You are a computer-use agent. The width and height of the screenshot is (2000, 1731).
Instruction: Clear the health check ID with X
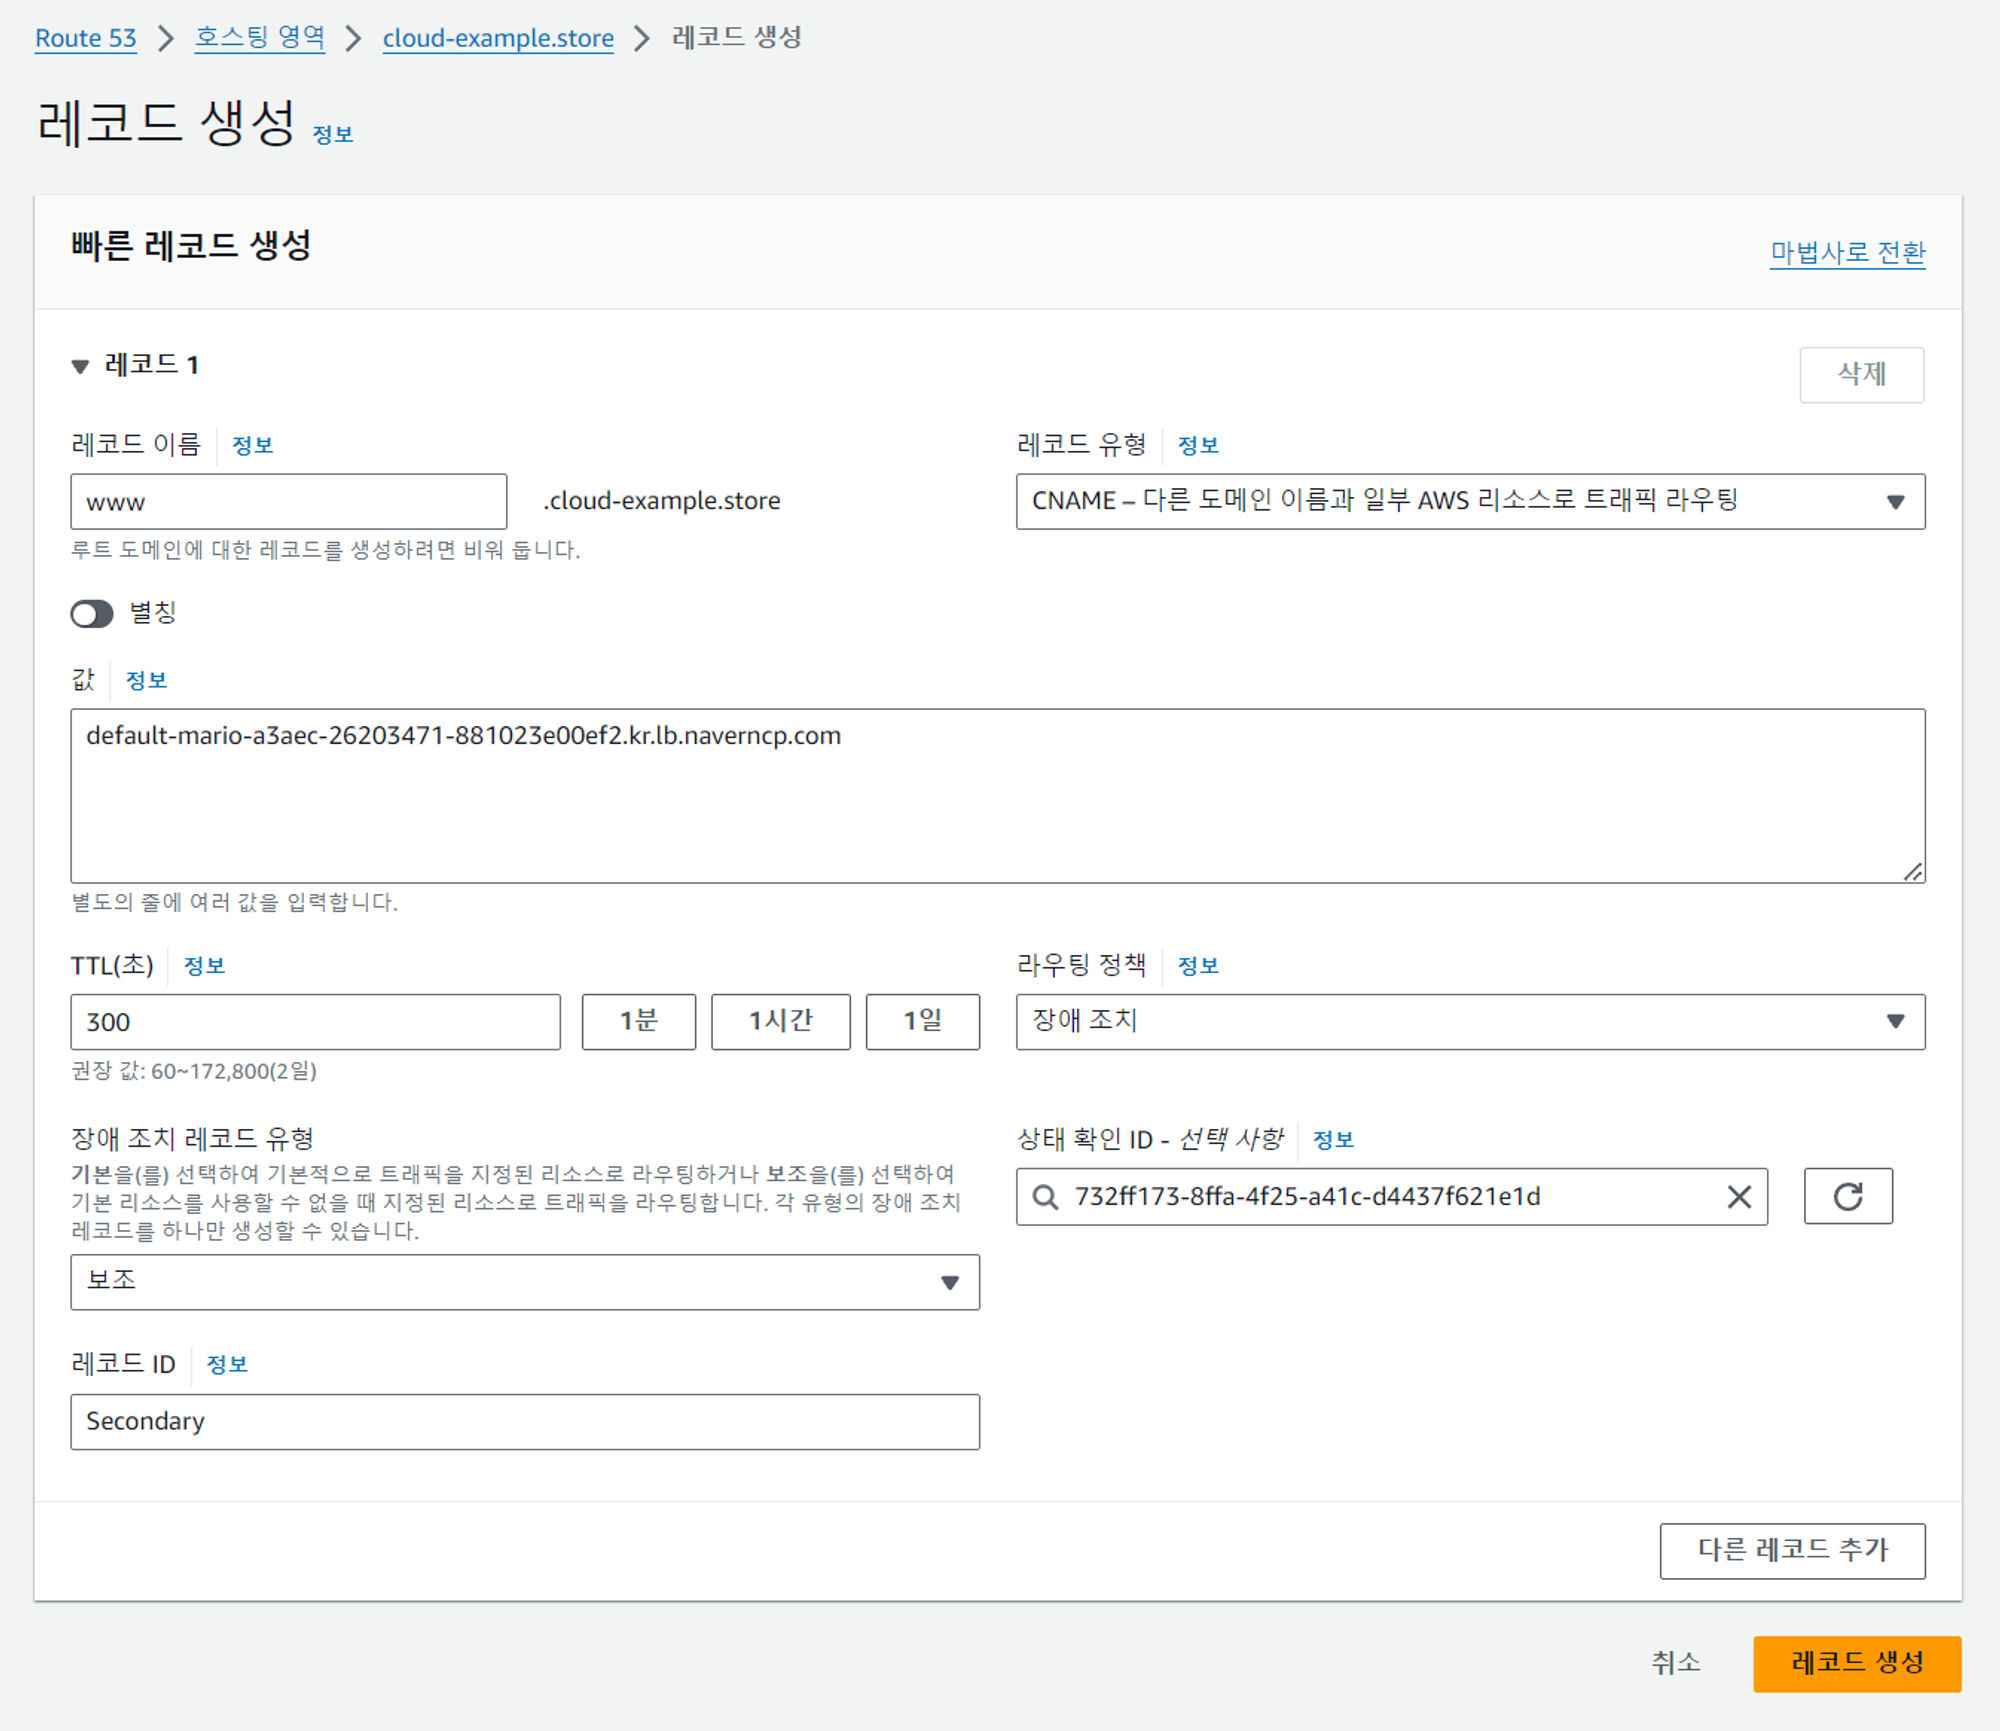pyautogui.click(x=1739, y=1196)
